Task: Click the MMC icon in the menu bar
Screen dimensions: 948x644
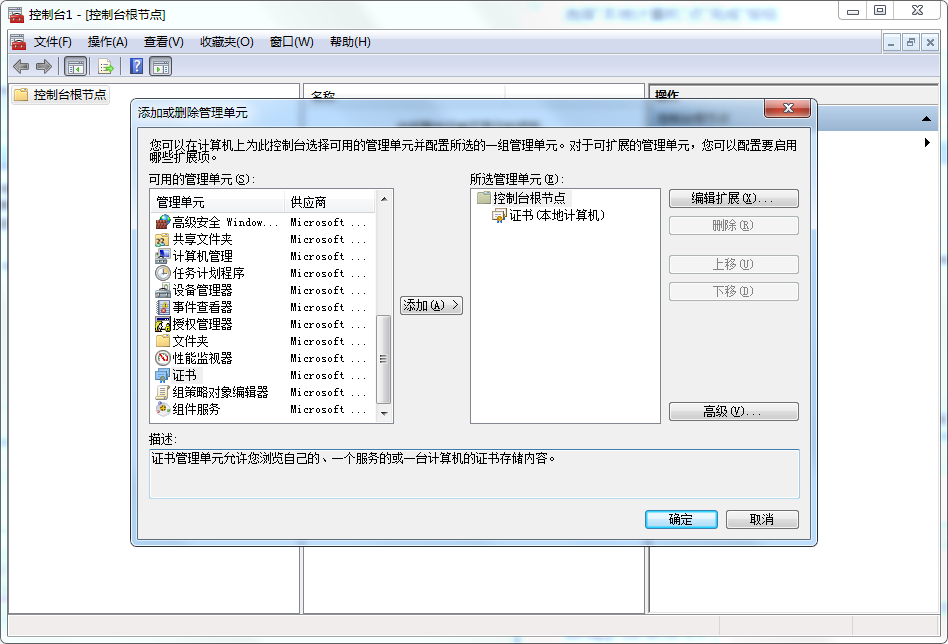Action: tap(18, 42)
